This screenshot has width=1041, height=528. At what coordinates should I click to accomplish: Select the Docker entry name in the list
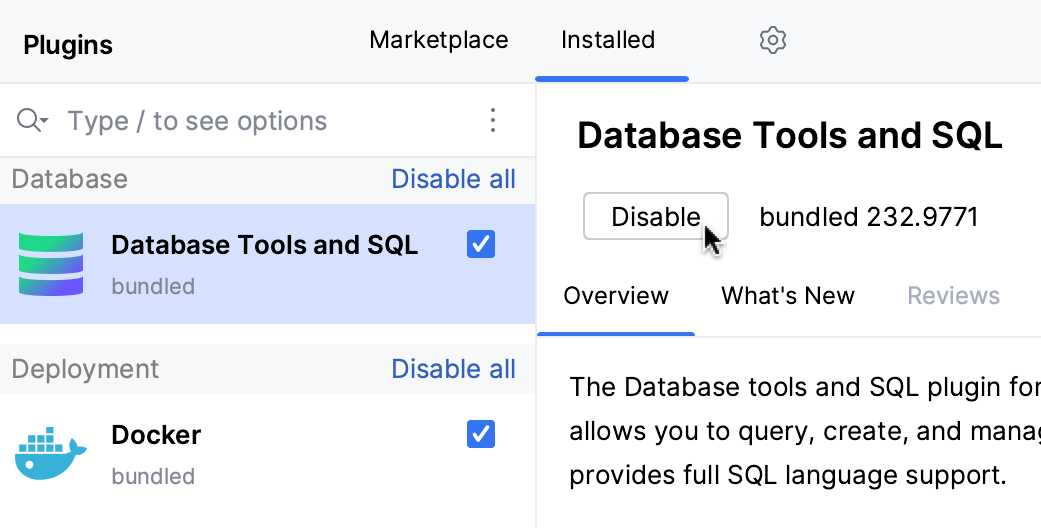point(156,435)
